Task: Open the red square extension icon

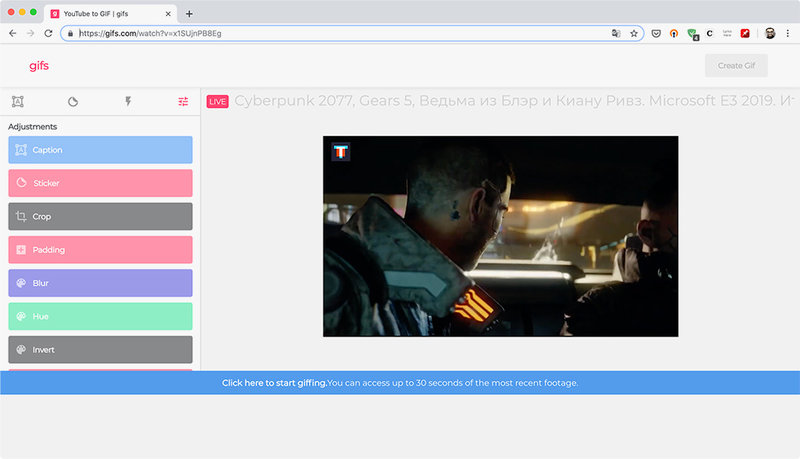Action: (x=745, y=33)
